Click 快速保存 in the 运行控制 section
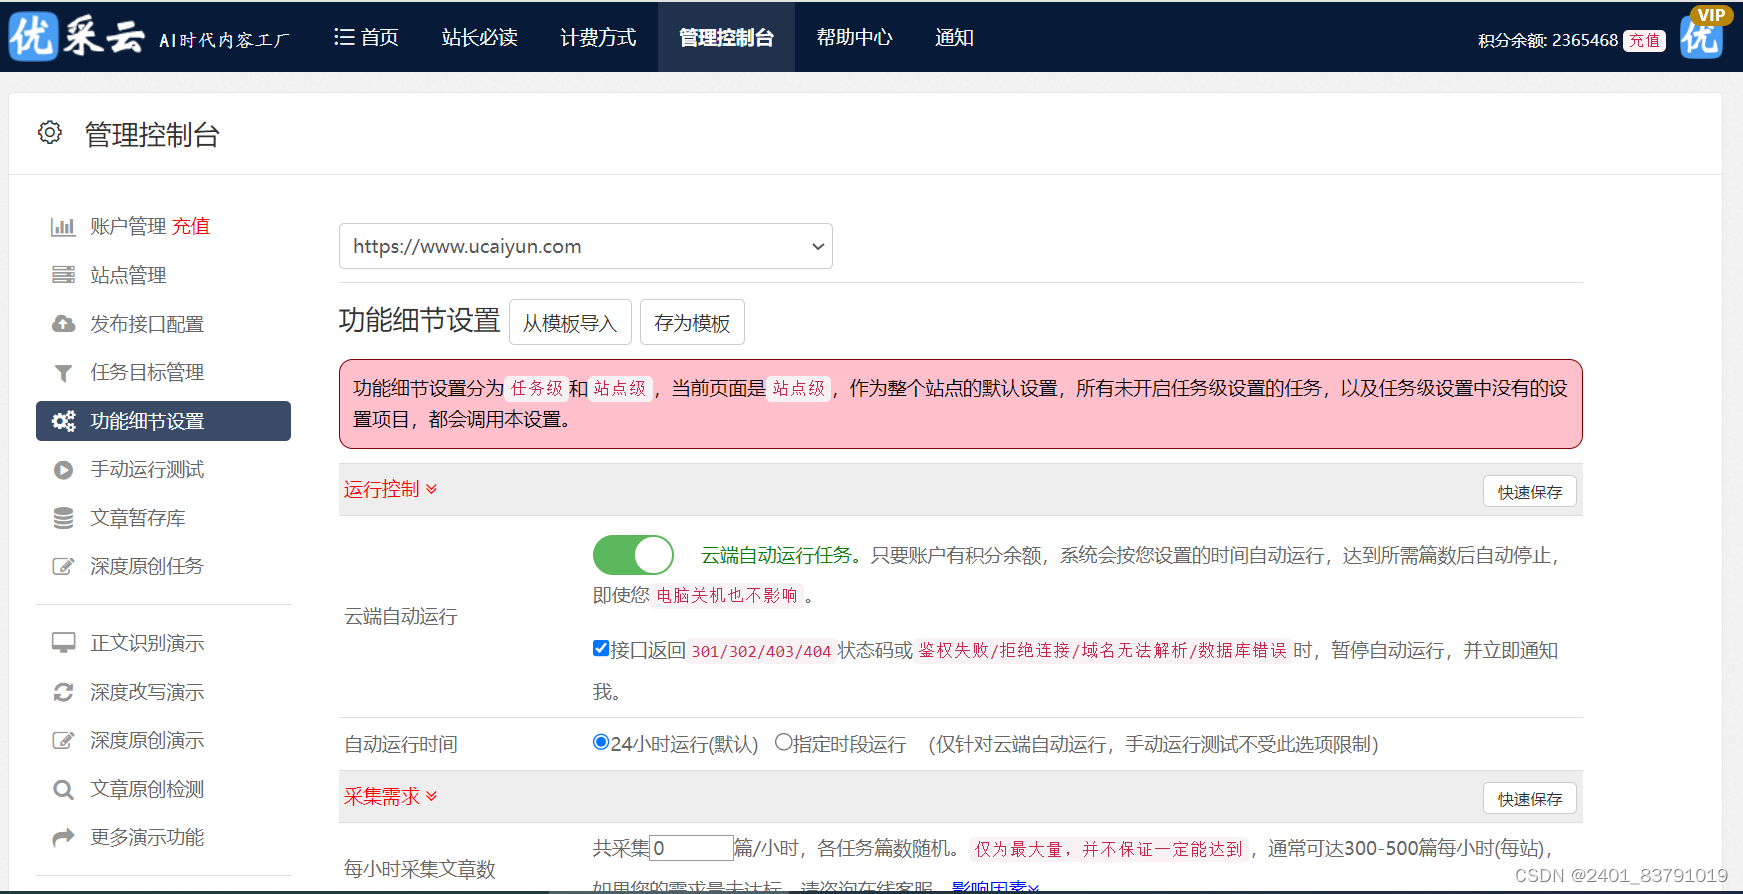Viewport: 1743px width, 894px height. pos(1530,492)
